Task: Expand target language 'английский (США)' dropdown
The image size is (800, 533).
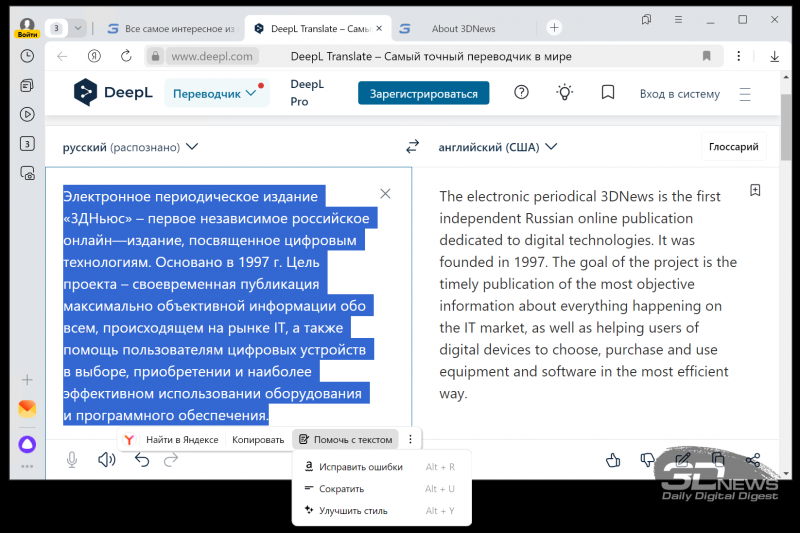Action: 497,147
